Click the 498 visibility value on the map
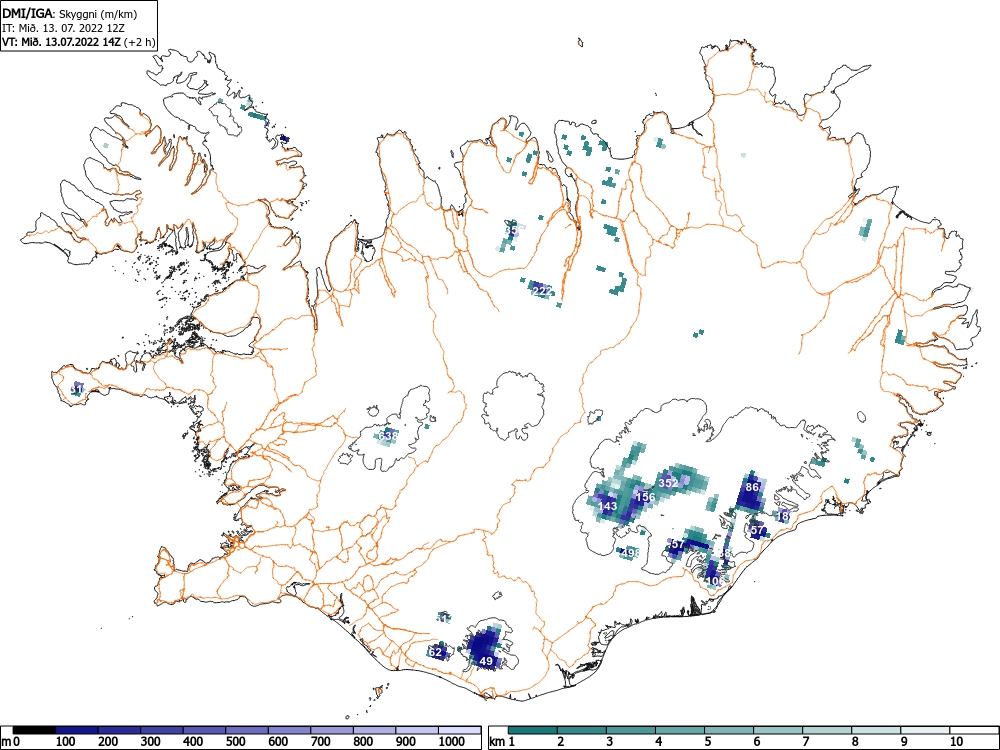Image resolution: width=1000 pixels, height=750 pixels. pos(629,552)
